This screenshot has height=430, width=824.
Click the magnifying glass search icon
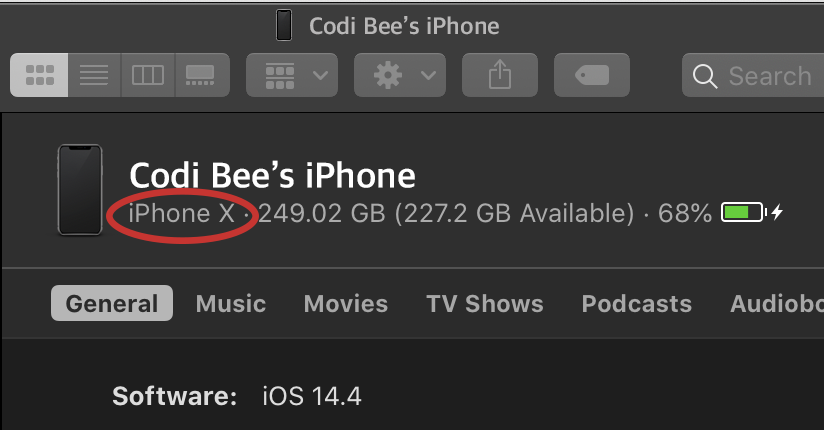[x=706, y=76]
